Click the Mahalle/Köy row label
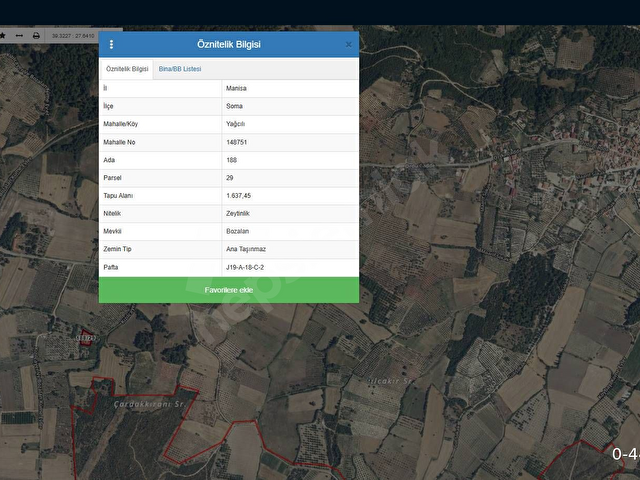The height and width of the screenshot is (480, 640). click(120, 124)
